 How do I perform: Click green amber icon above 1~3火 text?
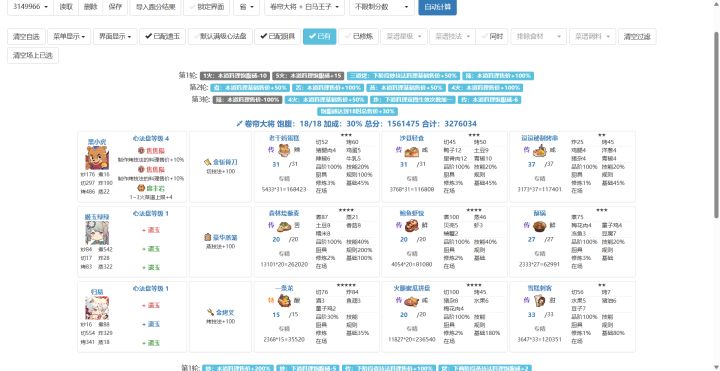[x=141, y=188]
